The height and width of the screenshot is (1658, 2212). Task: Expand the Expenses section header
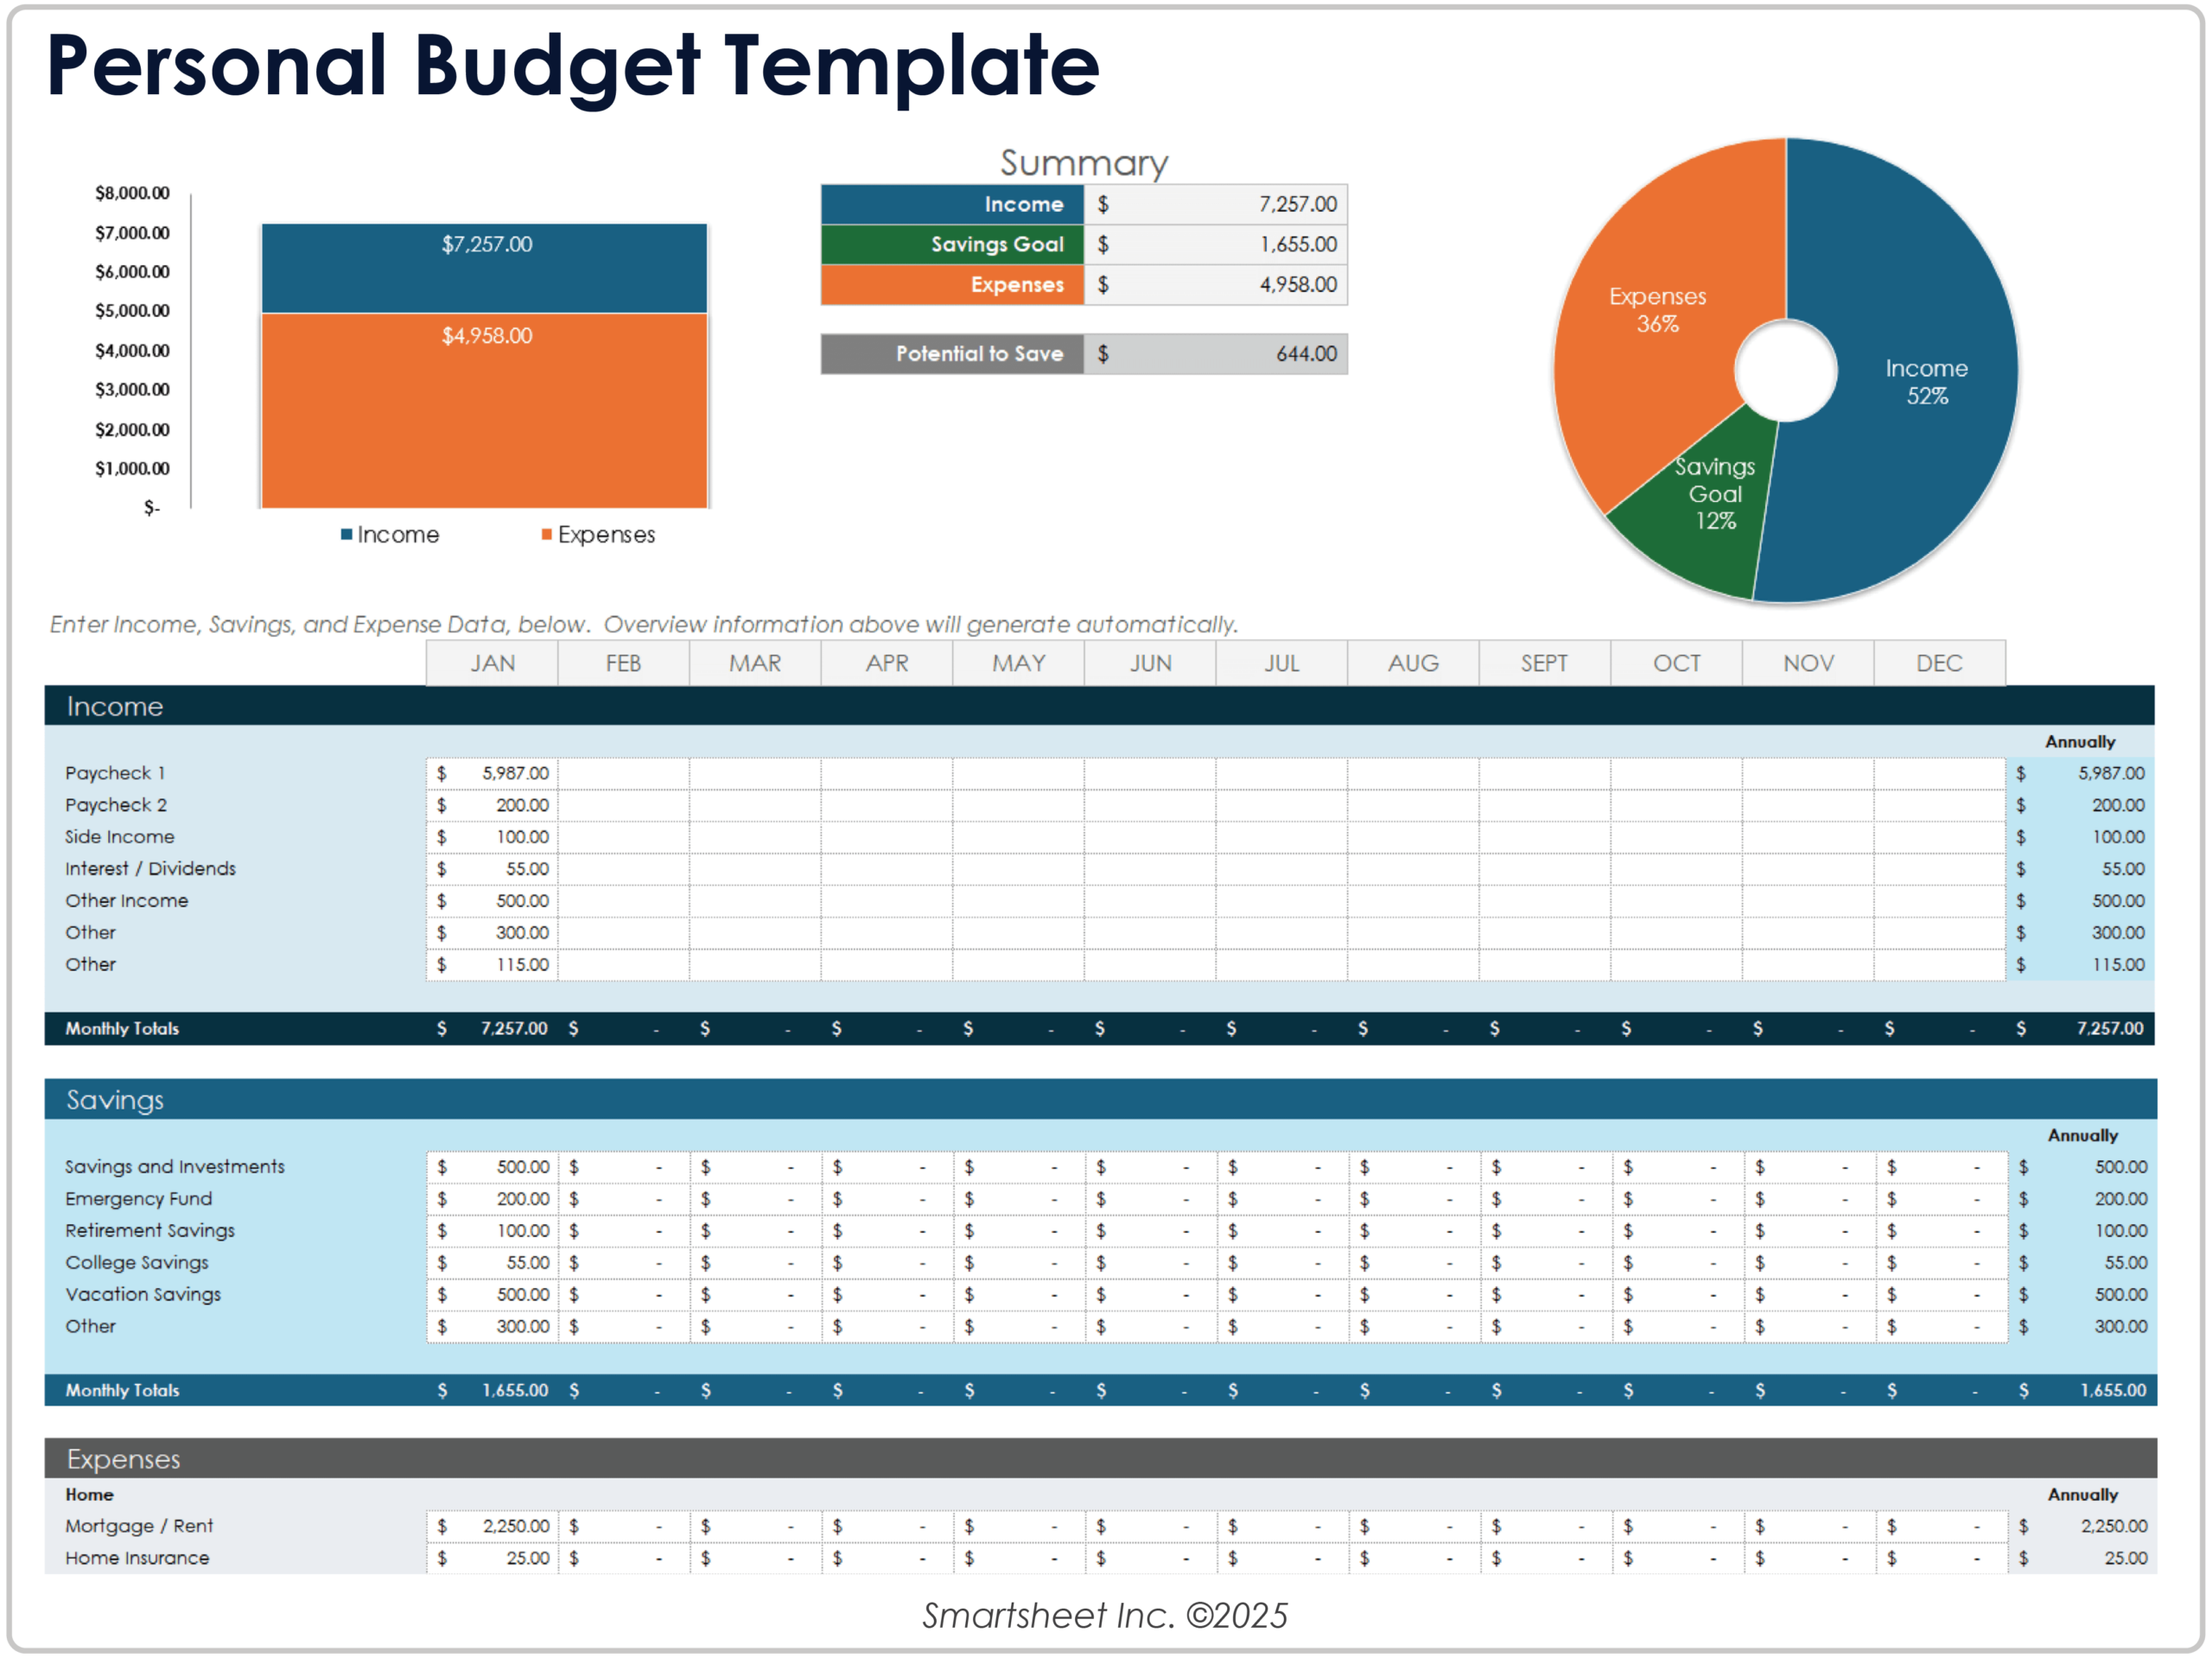(123, 1458)
